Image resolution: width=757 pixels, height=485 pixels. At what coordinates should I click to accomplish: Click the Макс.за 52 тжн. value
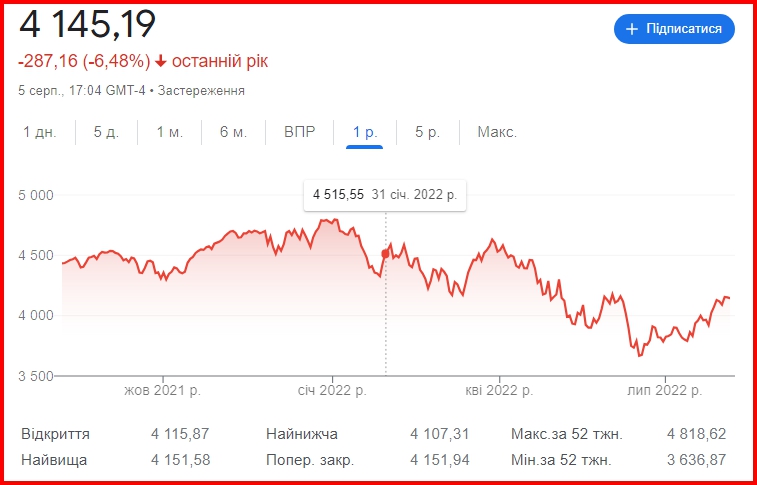(x=697, y=434)
